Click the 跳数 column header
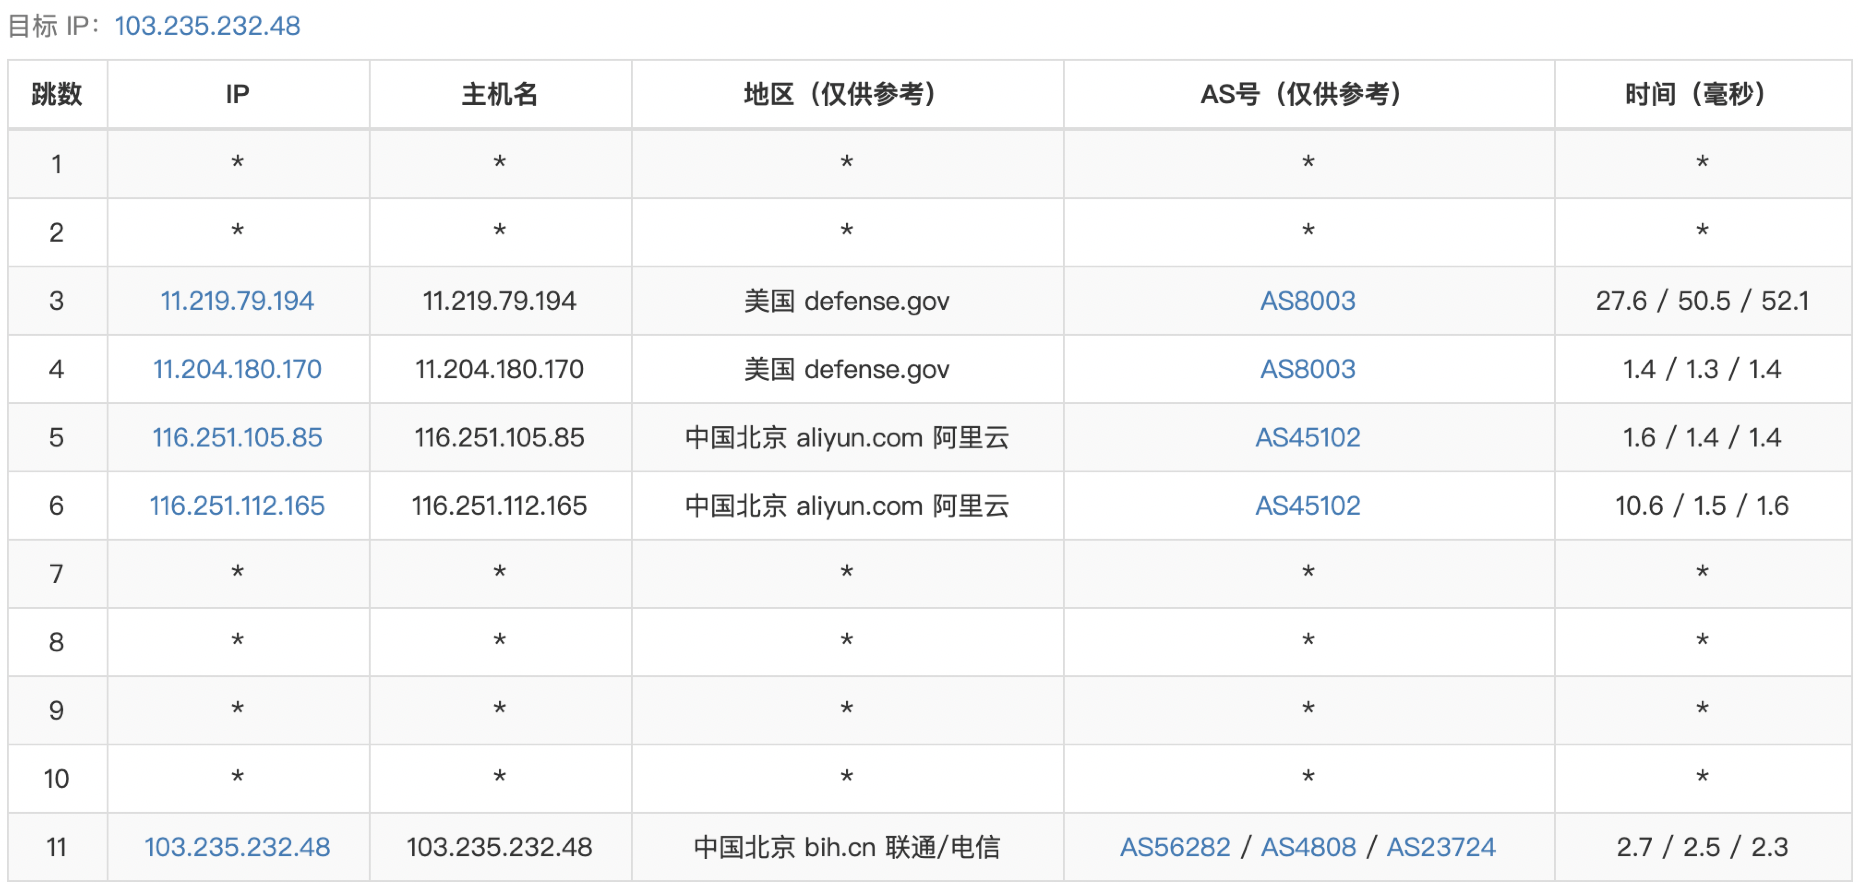Image resolution: width=1858 pixels, height=884 pixels. [57, 94]
